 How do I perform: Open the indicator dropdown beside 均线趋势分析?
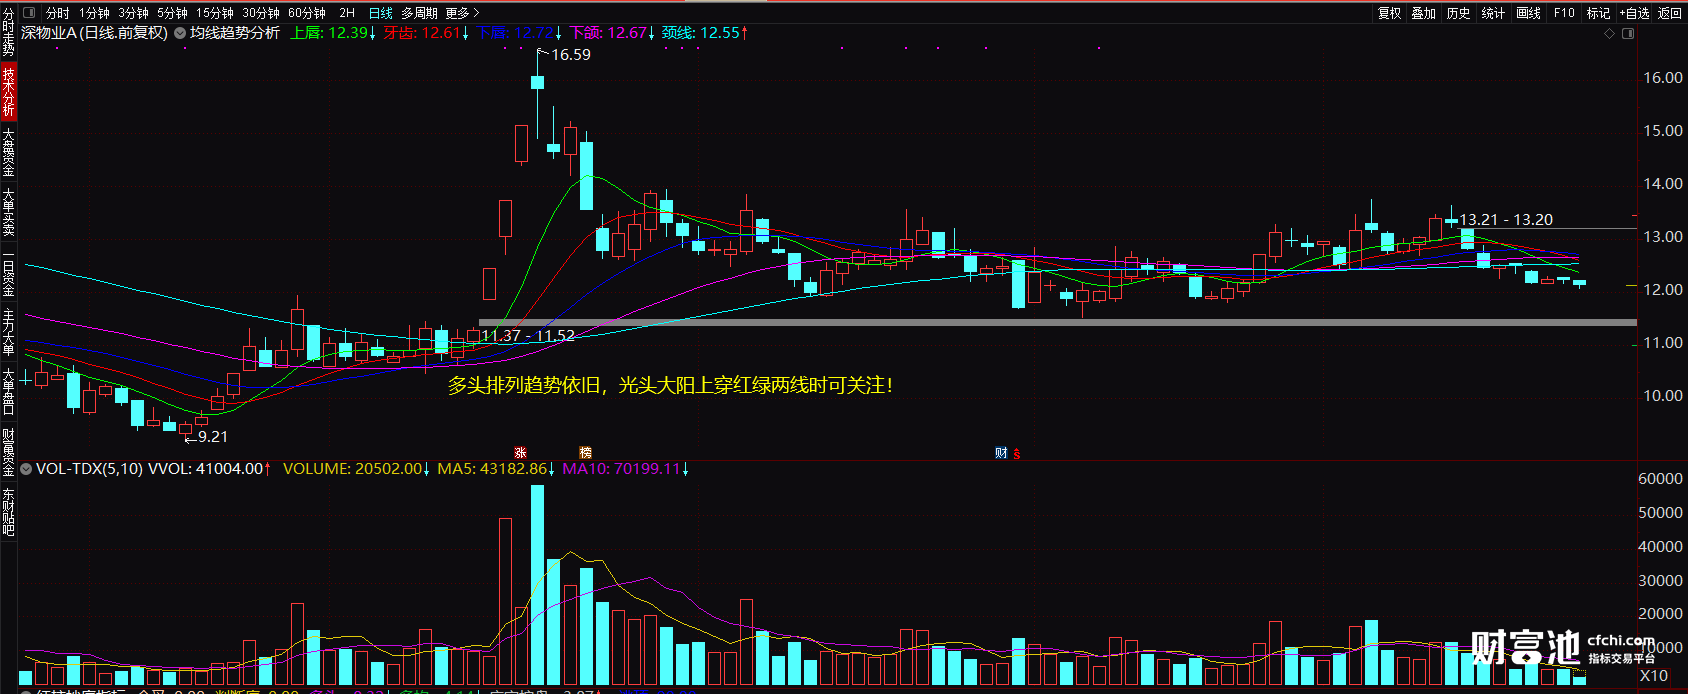click(x=180, y=33)
